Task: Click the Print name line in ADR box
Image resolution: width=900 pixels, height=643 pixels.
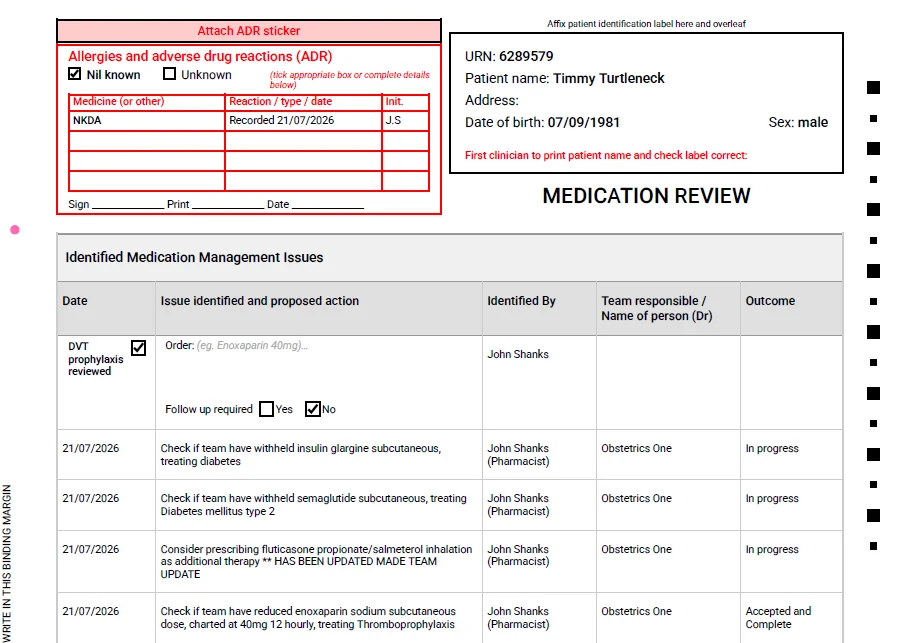Action: point(228,204)
